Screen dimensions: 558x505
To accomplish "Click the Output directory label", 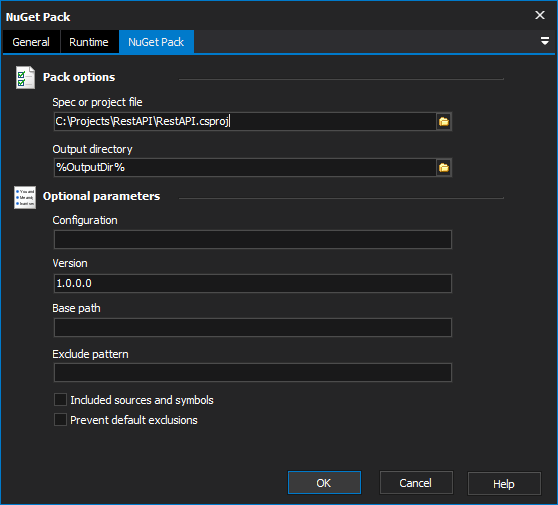I will (93, 149).
